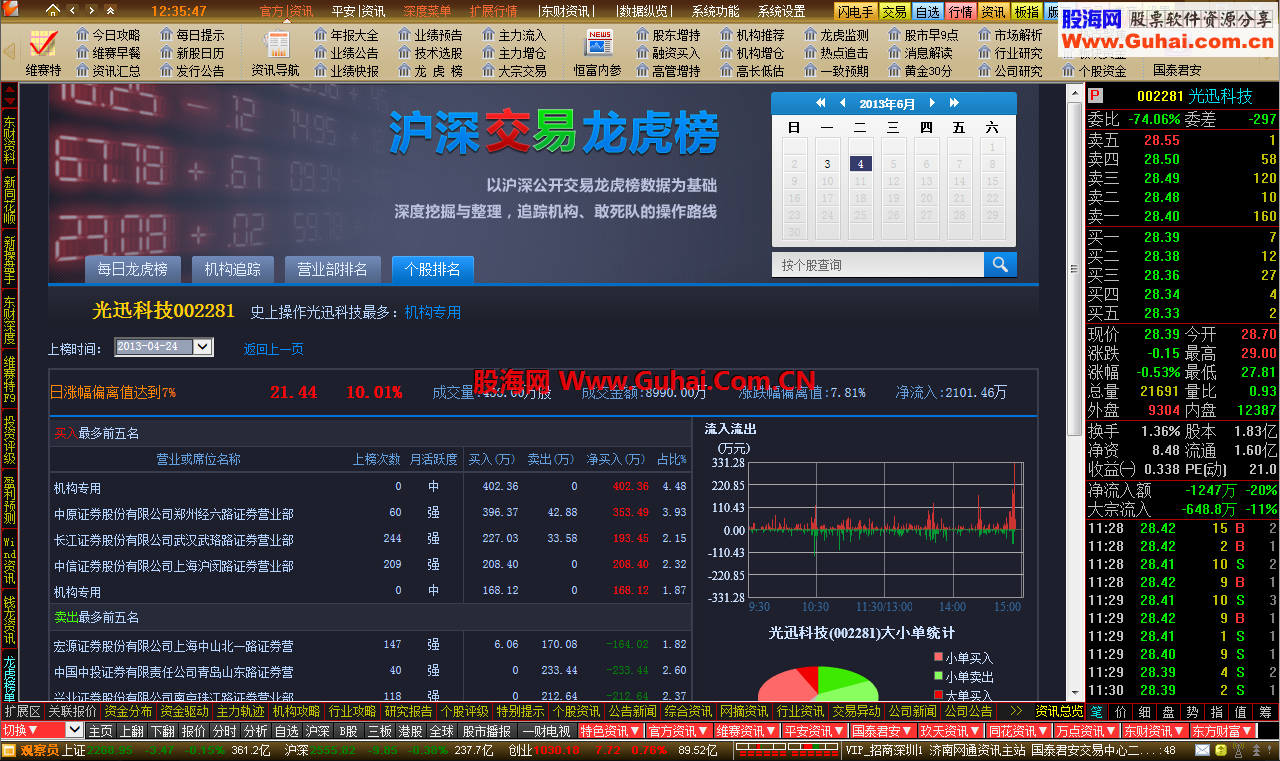Click 一财电视 button in bottom toolbar
1280x761 pixels.
[546, 731]
